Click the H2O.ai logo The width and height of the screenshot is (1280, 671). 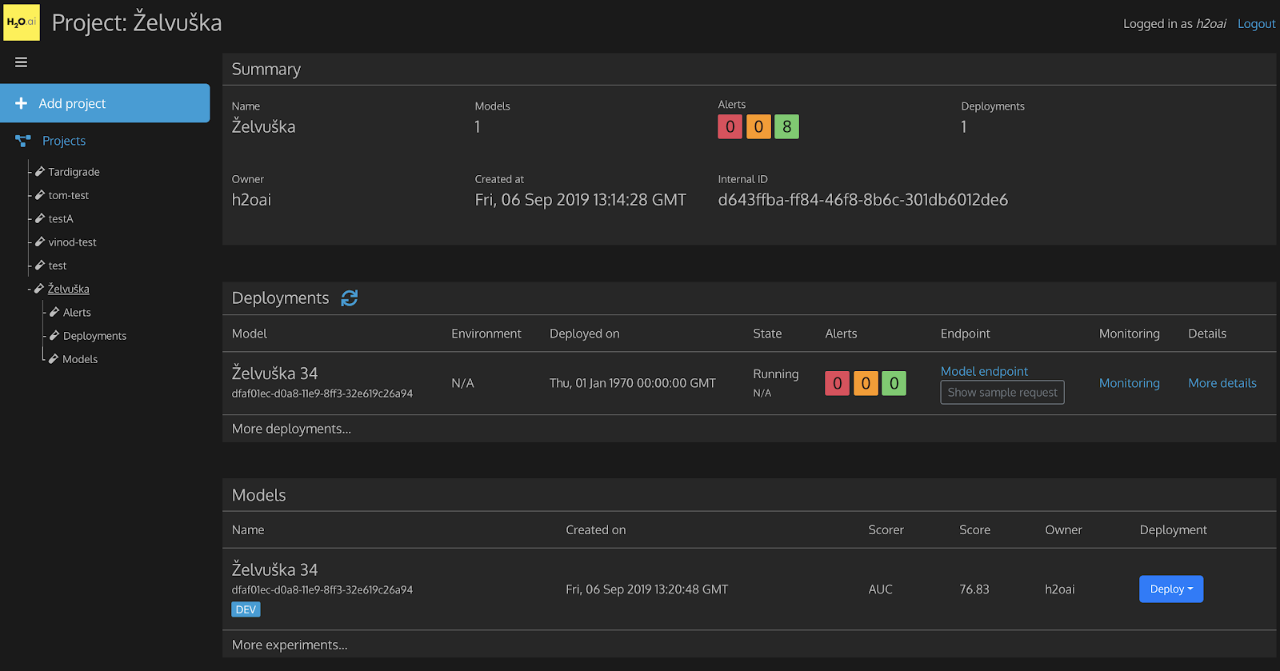pyautogui.click(x=21, y=22)
